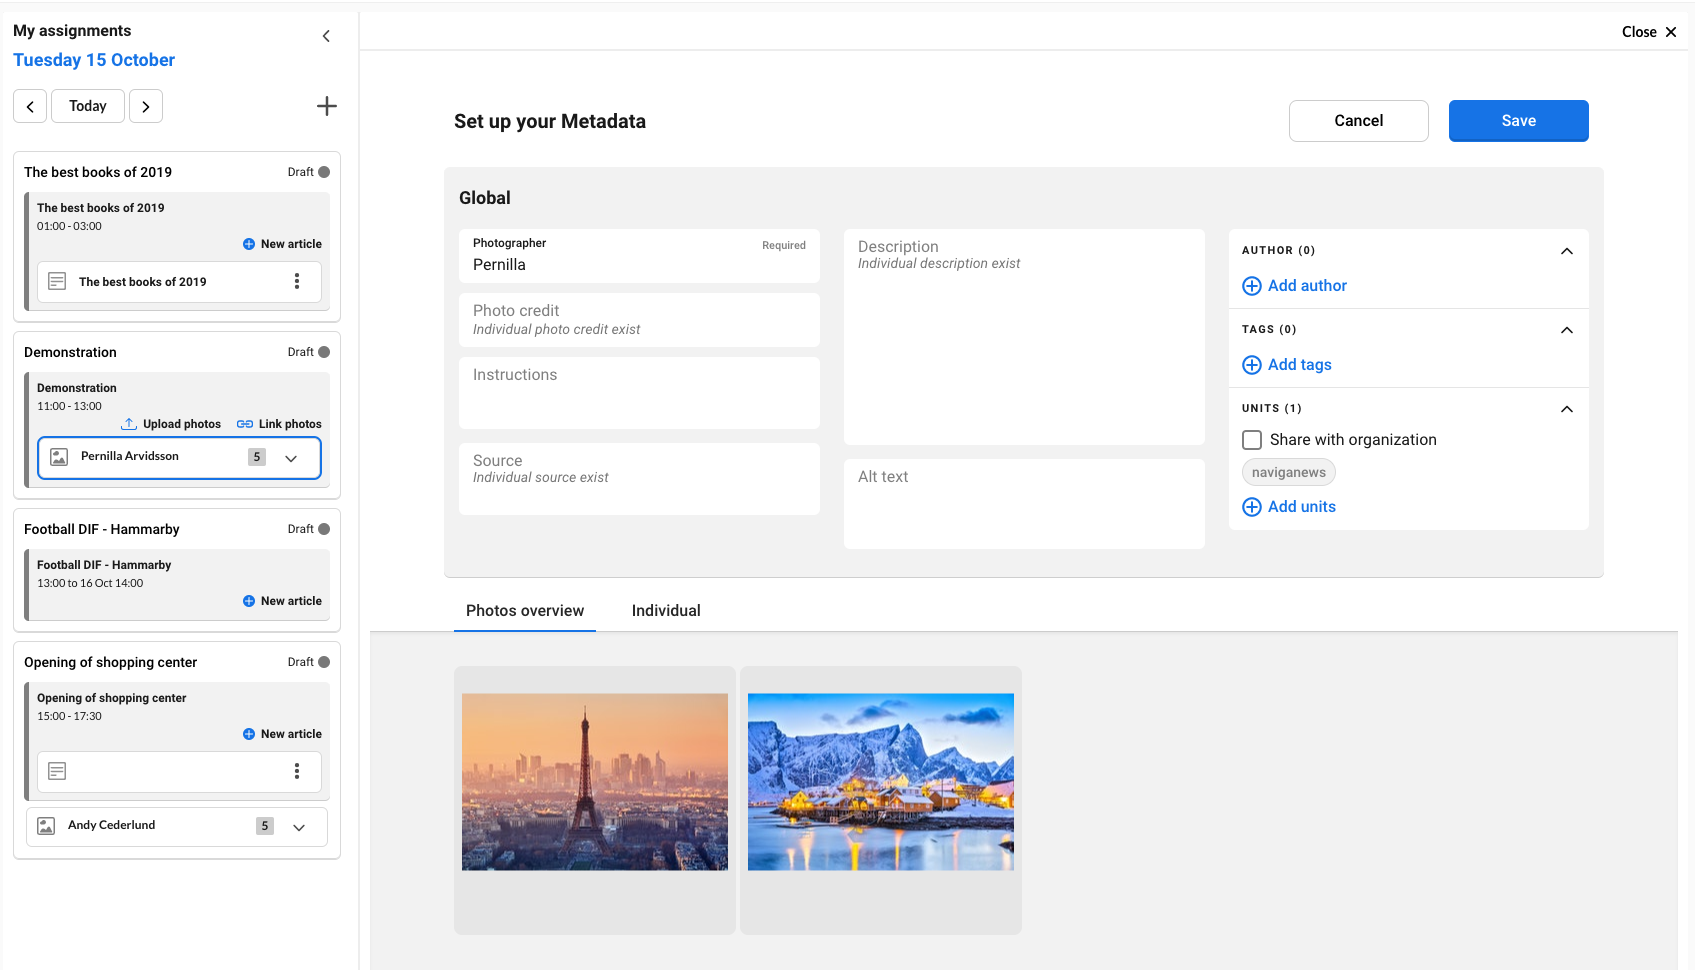Click the Photo credit field
This screenshot has width=1695, height=970.
coord(639,320)
